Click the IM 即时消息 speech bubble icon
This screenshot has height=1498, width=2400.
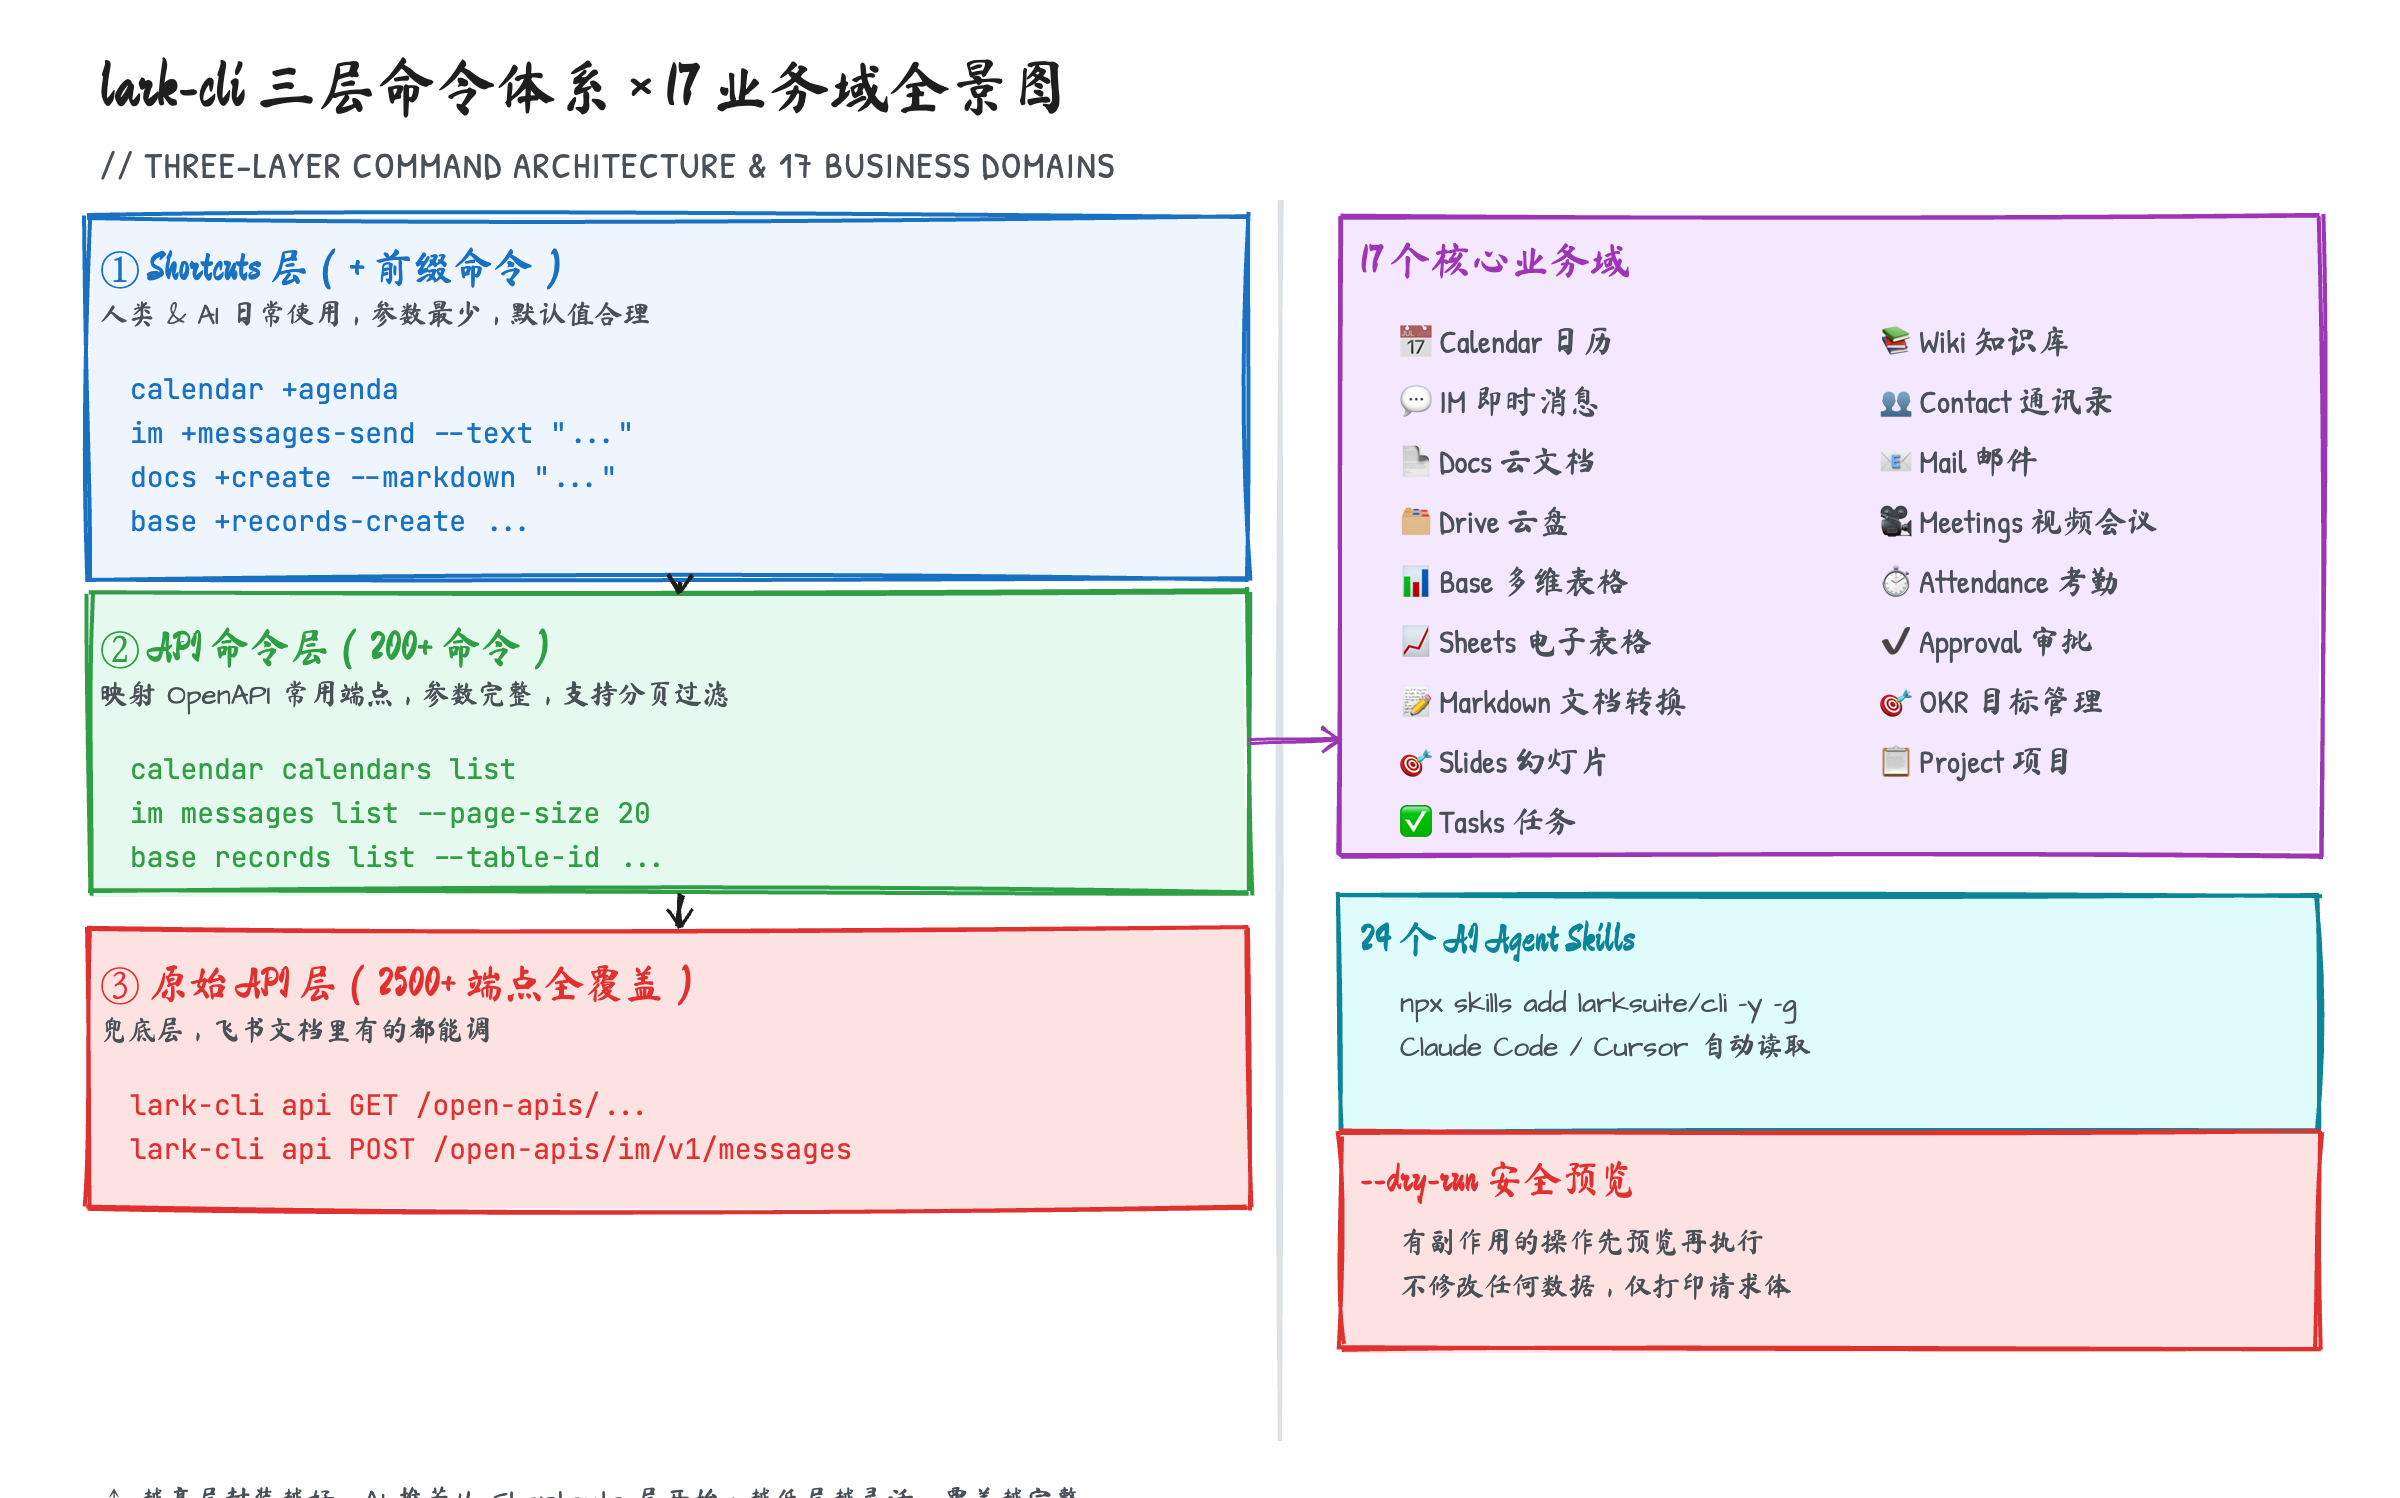coord(1415,402)
